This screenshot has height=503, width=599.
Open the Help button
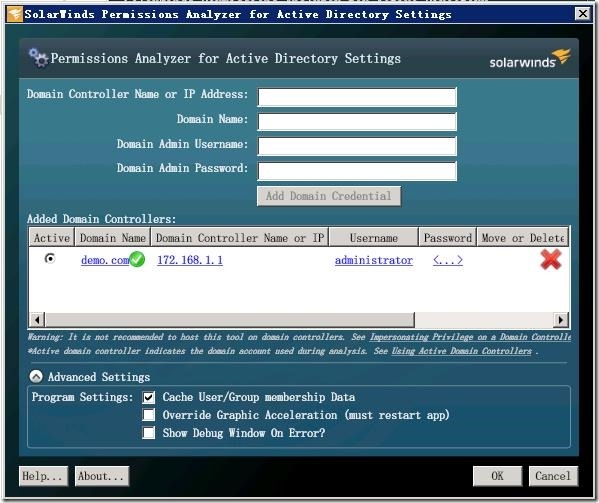click(x=43, y=476)
